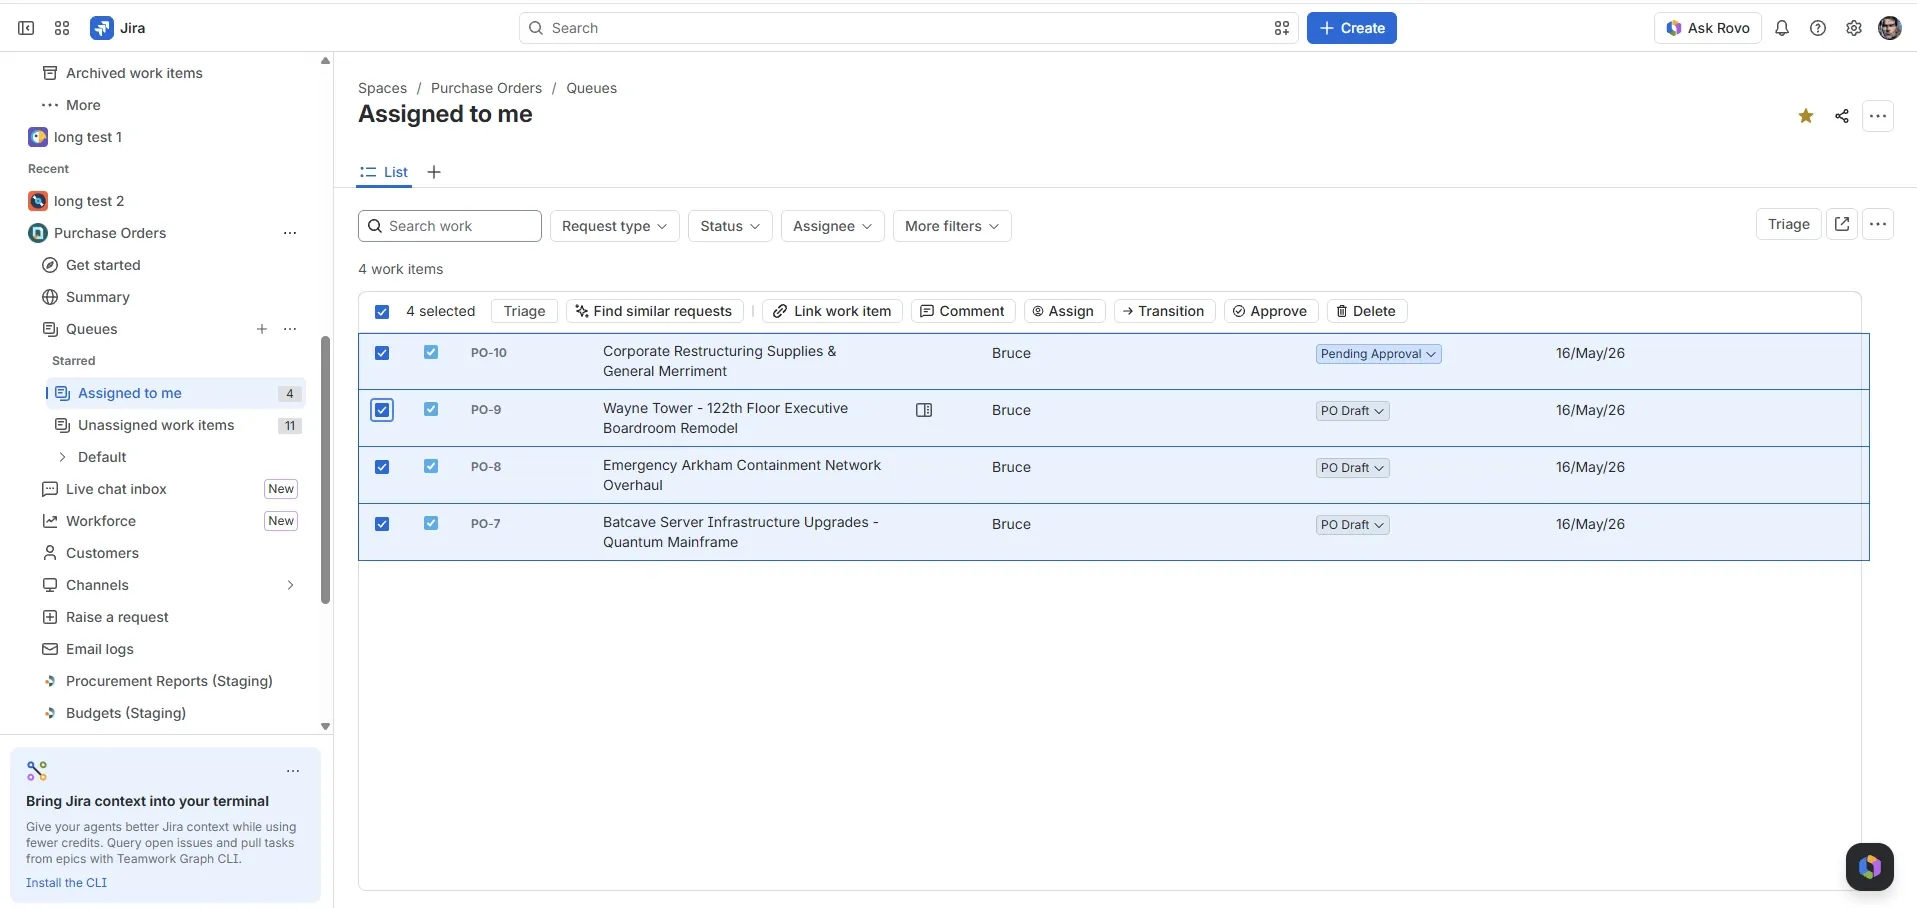Select the List view tab

click(385, 172)
